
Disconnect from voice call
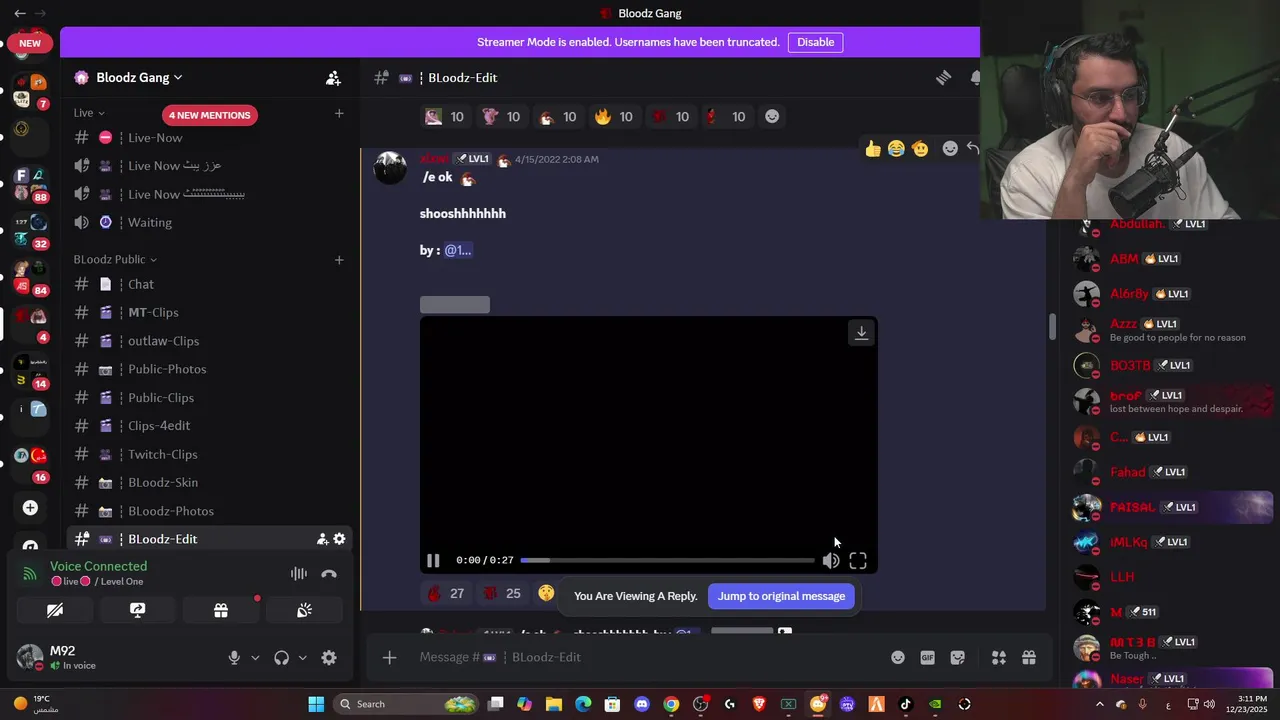pos(329,574)
